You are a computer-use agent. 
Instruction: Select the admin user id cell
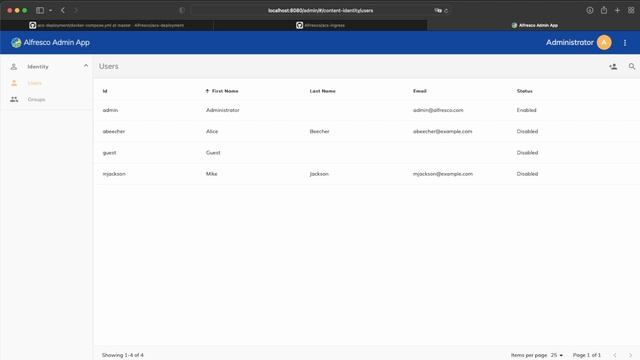[x=110, y=110]
